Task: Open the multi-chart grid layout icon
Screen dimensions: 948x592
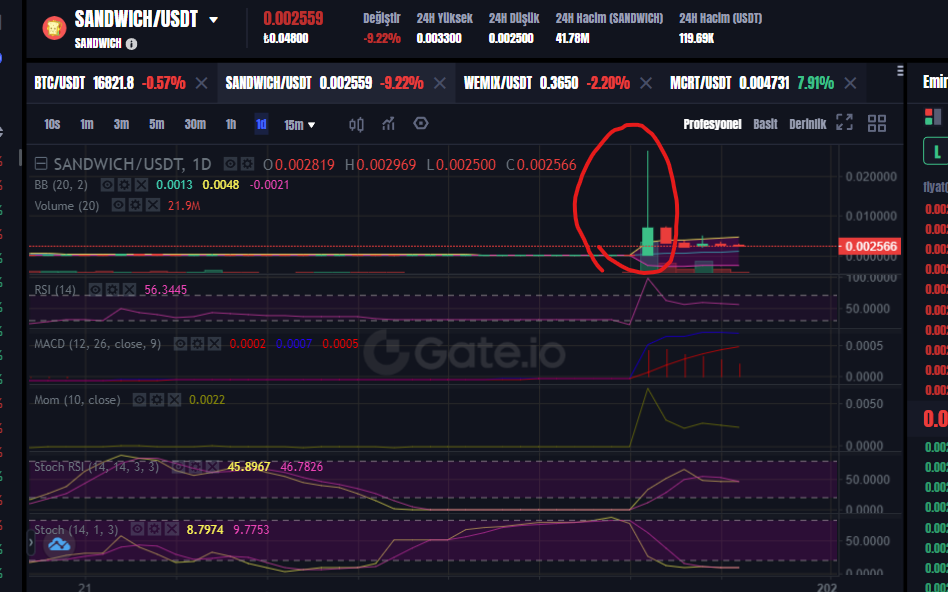Action: tap(877, 123)
